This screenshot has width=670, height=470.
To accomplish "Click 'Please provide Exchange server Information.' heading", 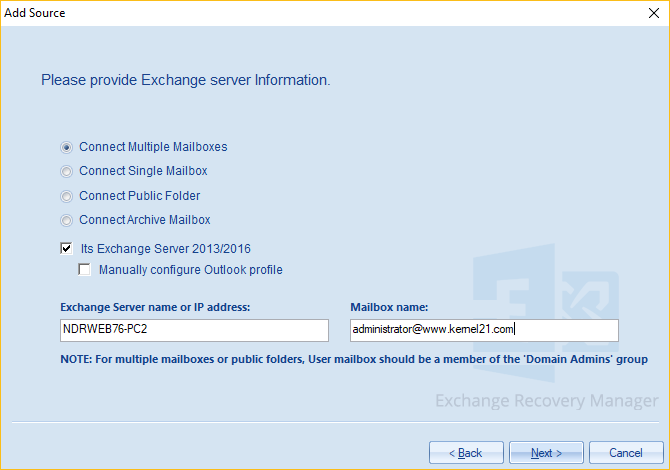I will coord(185,80).
